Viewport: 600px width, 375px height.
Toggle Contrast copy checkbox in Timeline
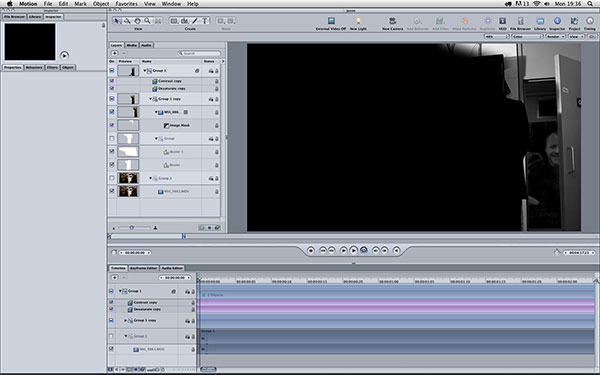pyautogui.click(x=111, y=302)
